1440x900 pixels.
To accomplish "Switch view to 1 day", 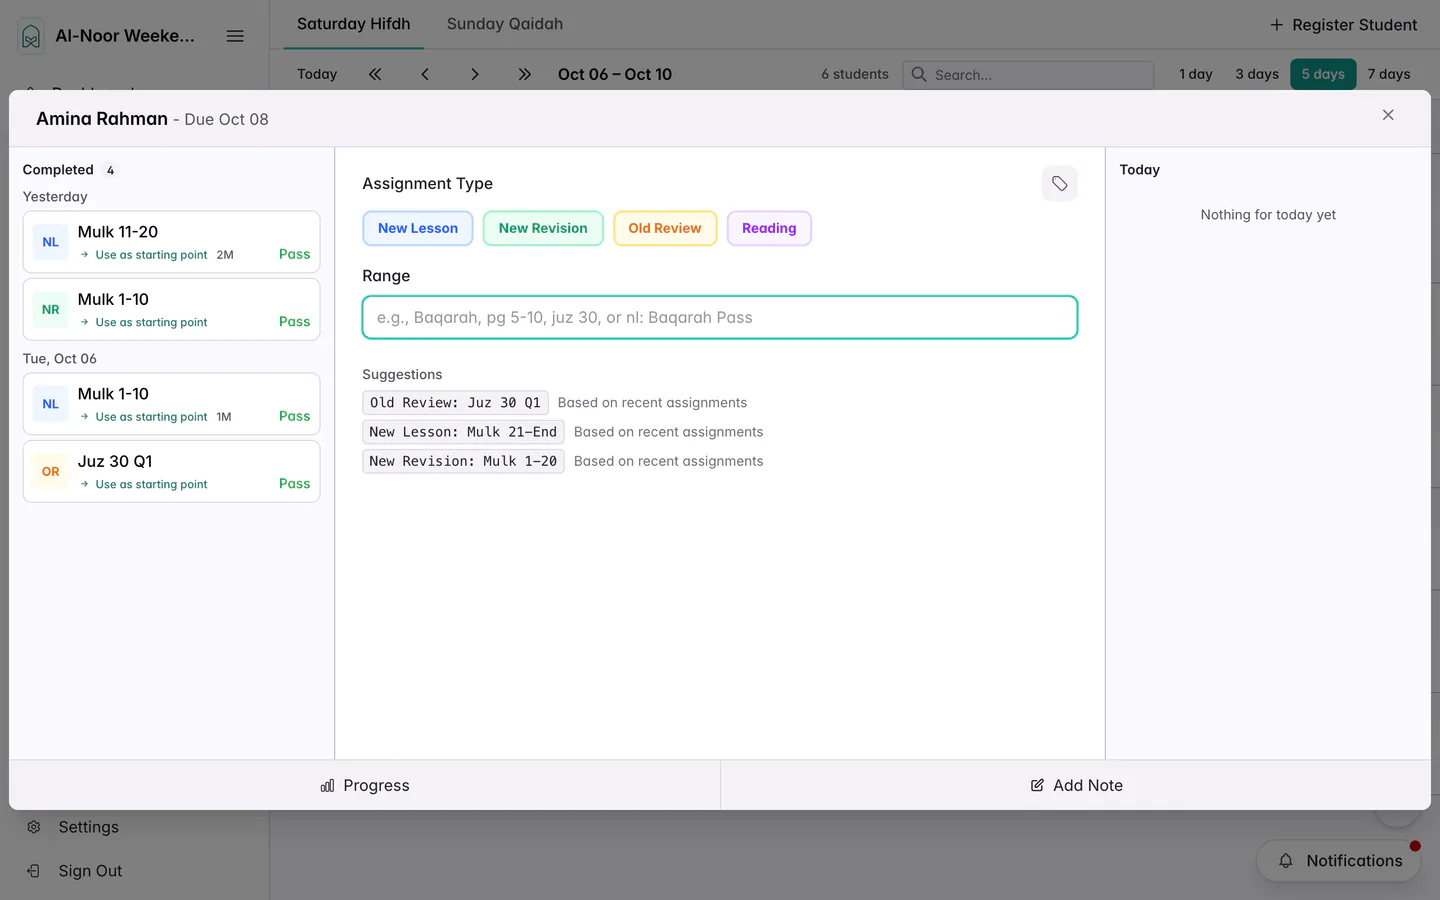I will point(1196,74).
